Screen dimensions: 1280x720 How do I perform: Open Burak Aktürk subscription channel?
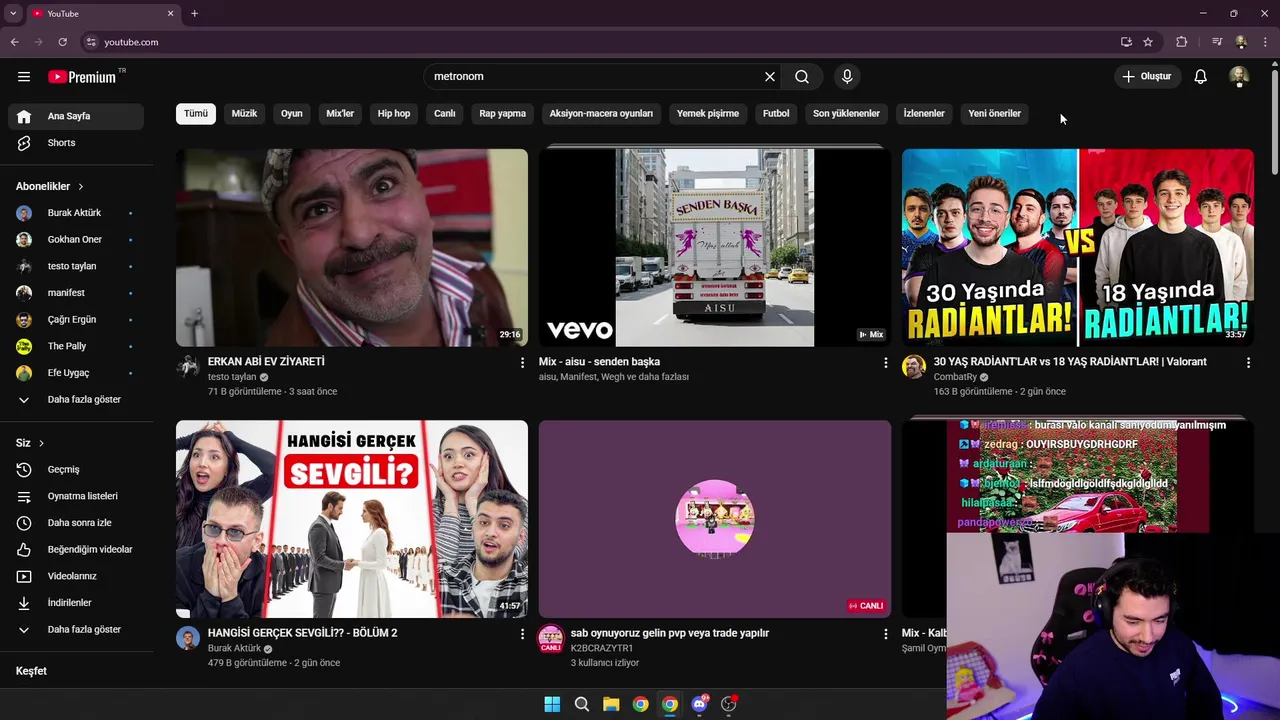click(x=76, y=213)
